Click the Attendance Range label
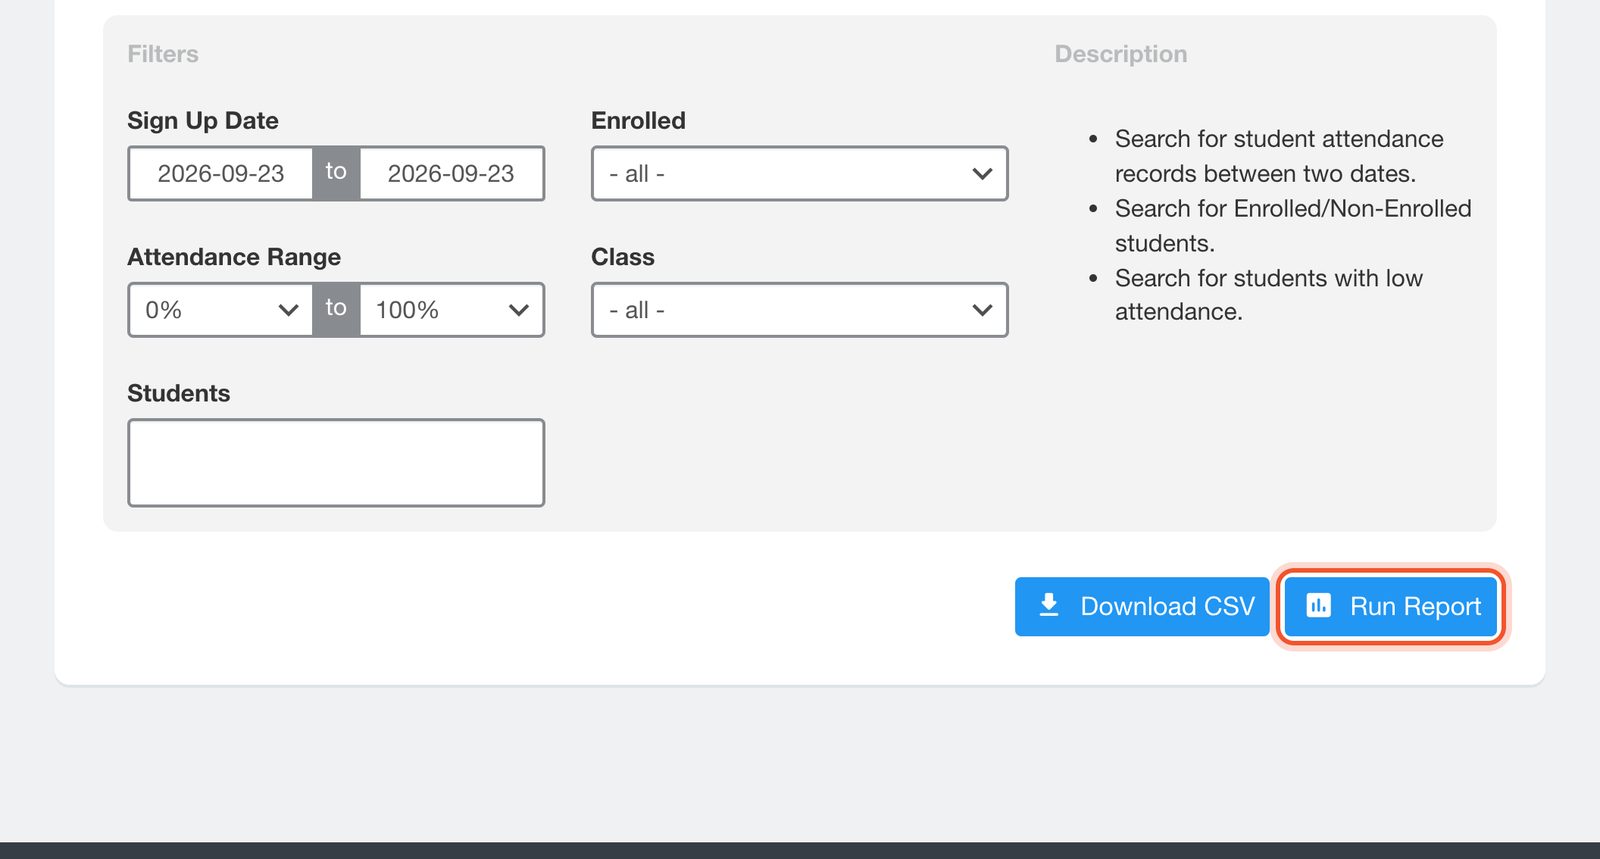 234,257
